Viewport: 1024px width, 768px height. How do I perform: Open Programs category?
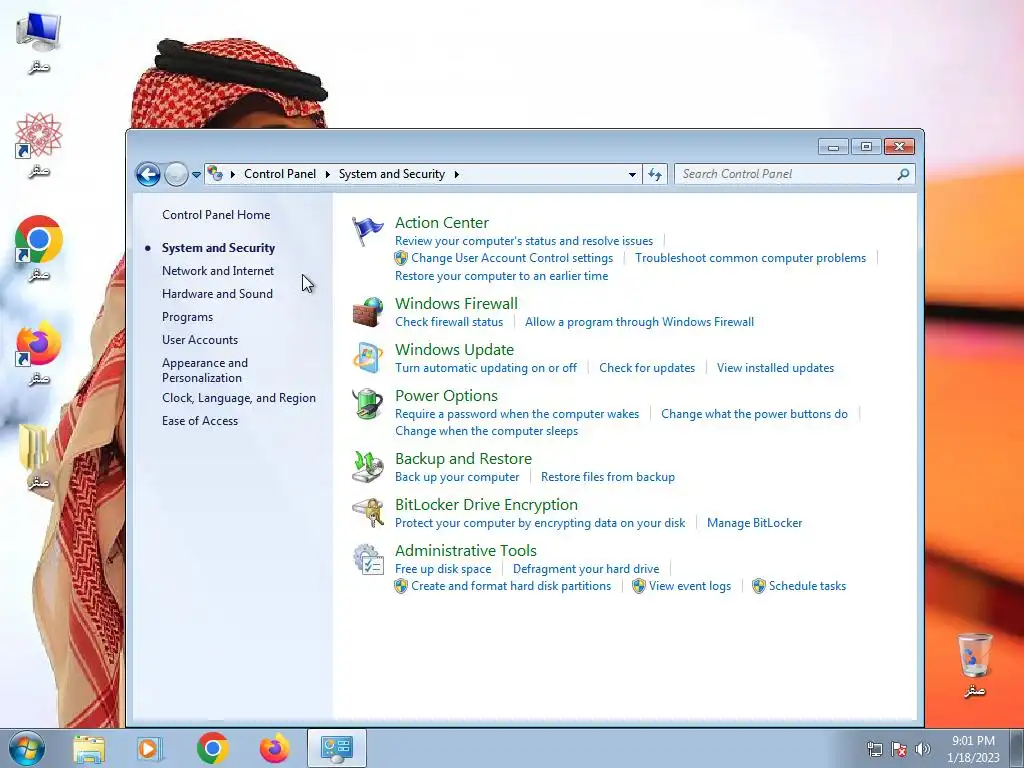pyautogui.click(x=187, y=317)
